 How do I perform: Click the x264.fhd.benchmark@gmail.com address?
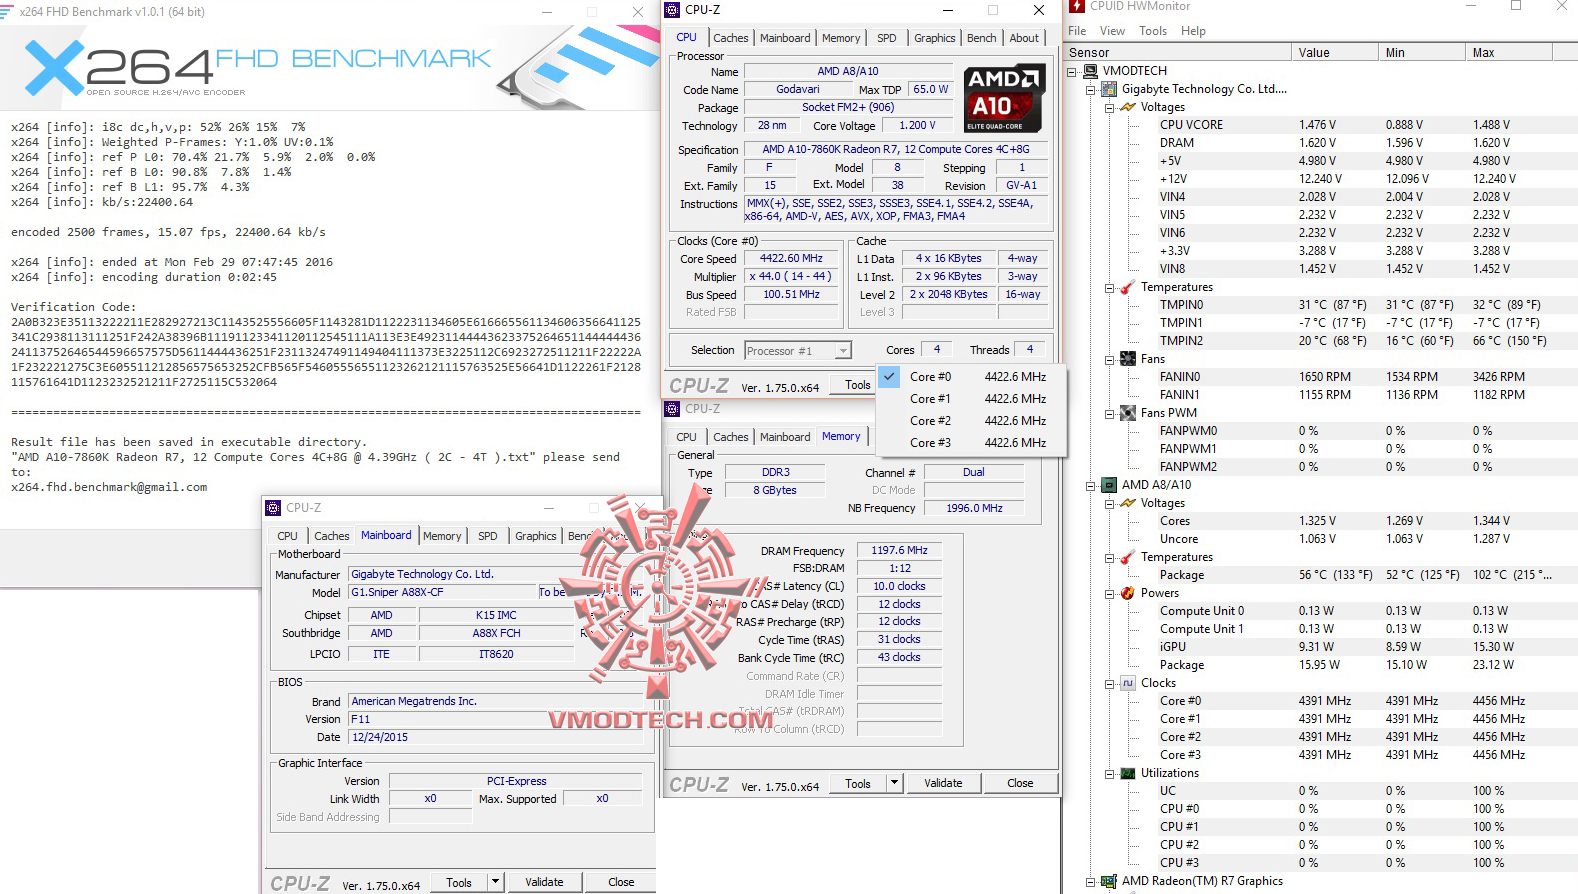(109, 487)
